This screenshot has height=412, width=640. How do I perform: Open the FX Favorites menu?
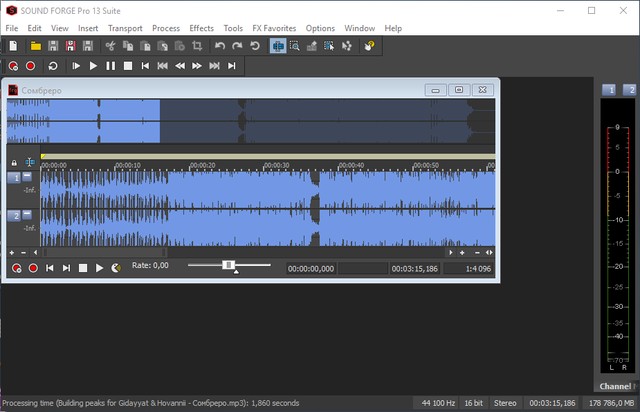(x=274, y=28)
